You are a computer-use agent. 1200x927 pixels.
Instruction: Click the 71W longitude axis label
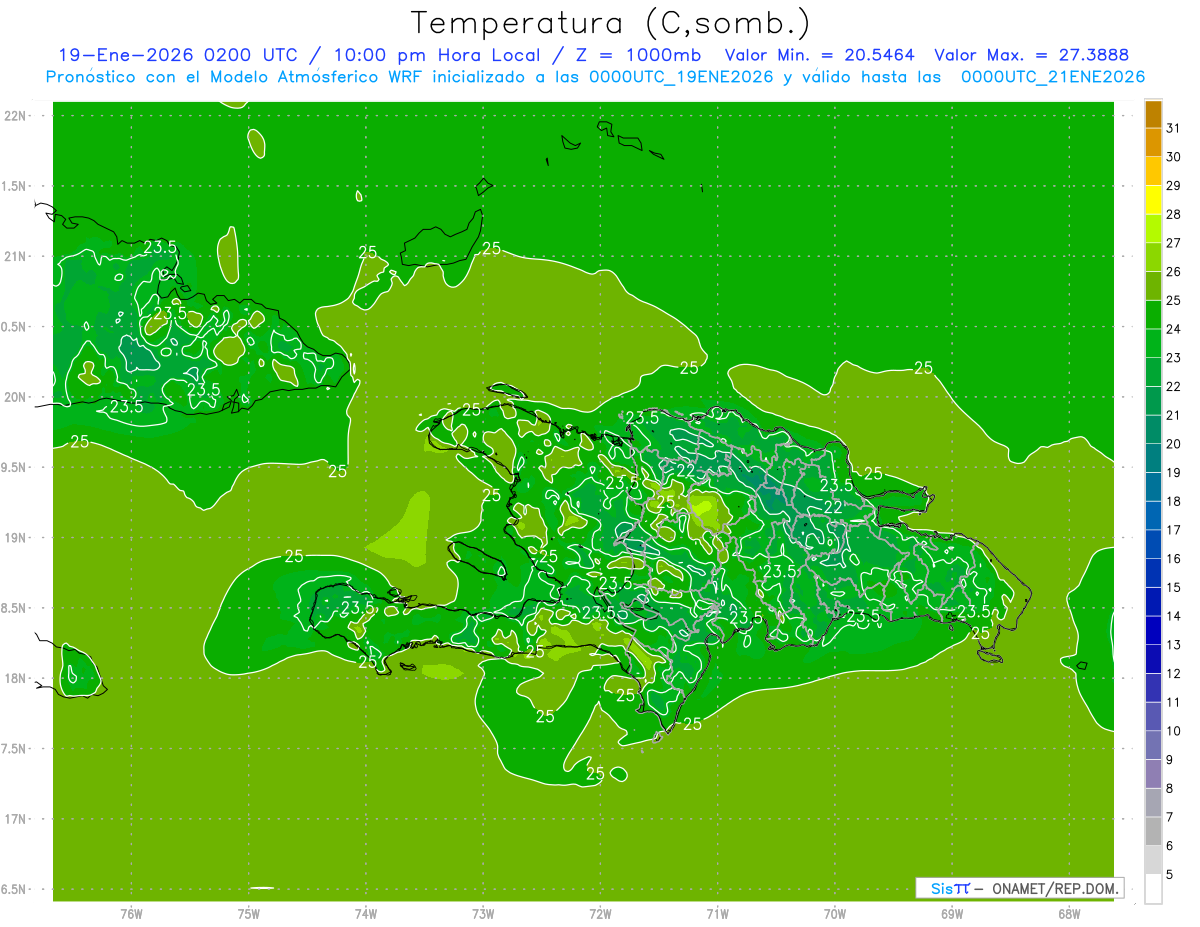click(x=717, y=913)
